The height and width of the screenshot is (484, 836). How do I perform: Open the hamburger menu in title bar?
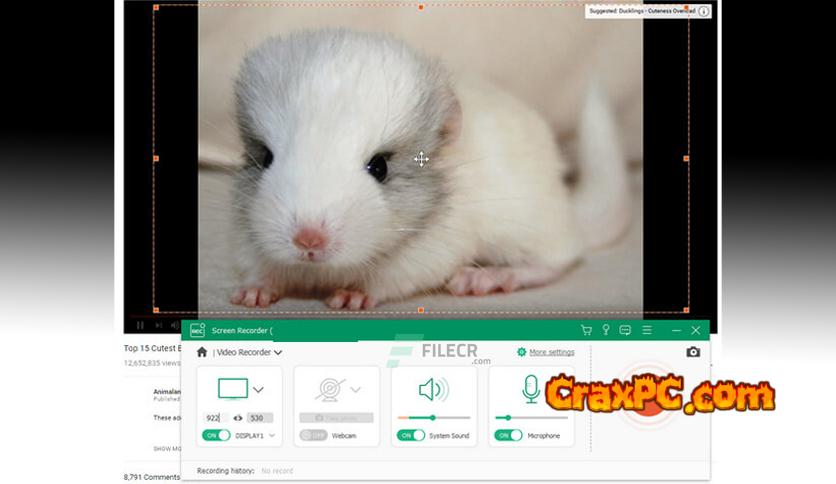(x=647, y=330)
